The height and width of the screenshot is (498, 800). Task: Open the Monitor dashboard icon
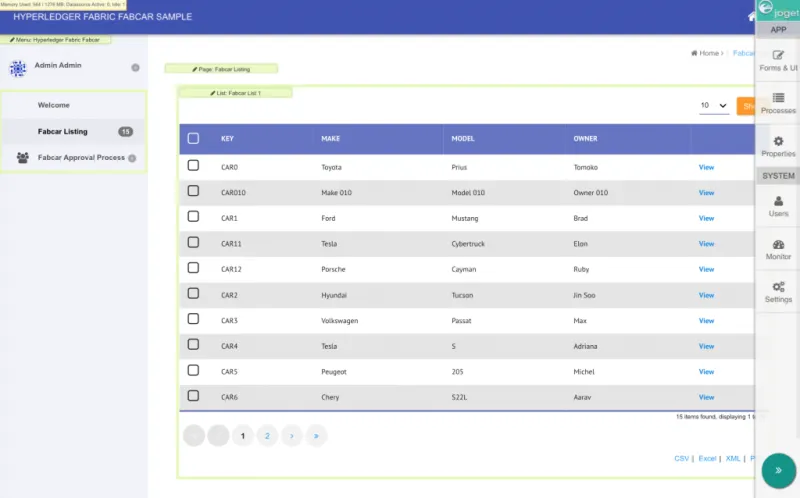tap(778, 245)
